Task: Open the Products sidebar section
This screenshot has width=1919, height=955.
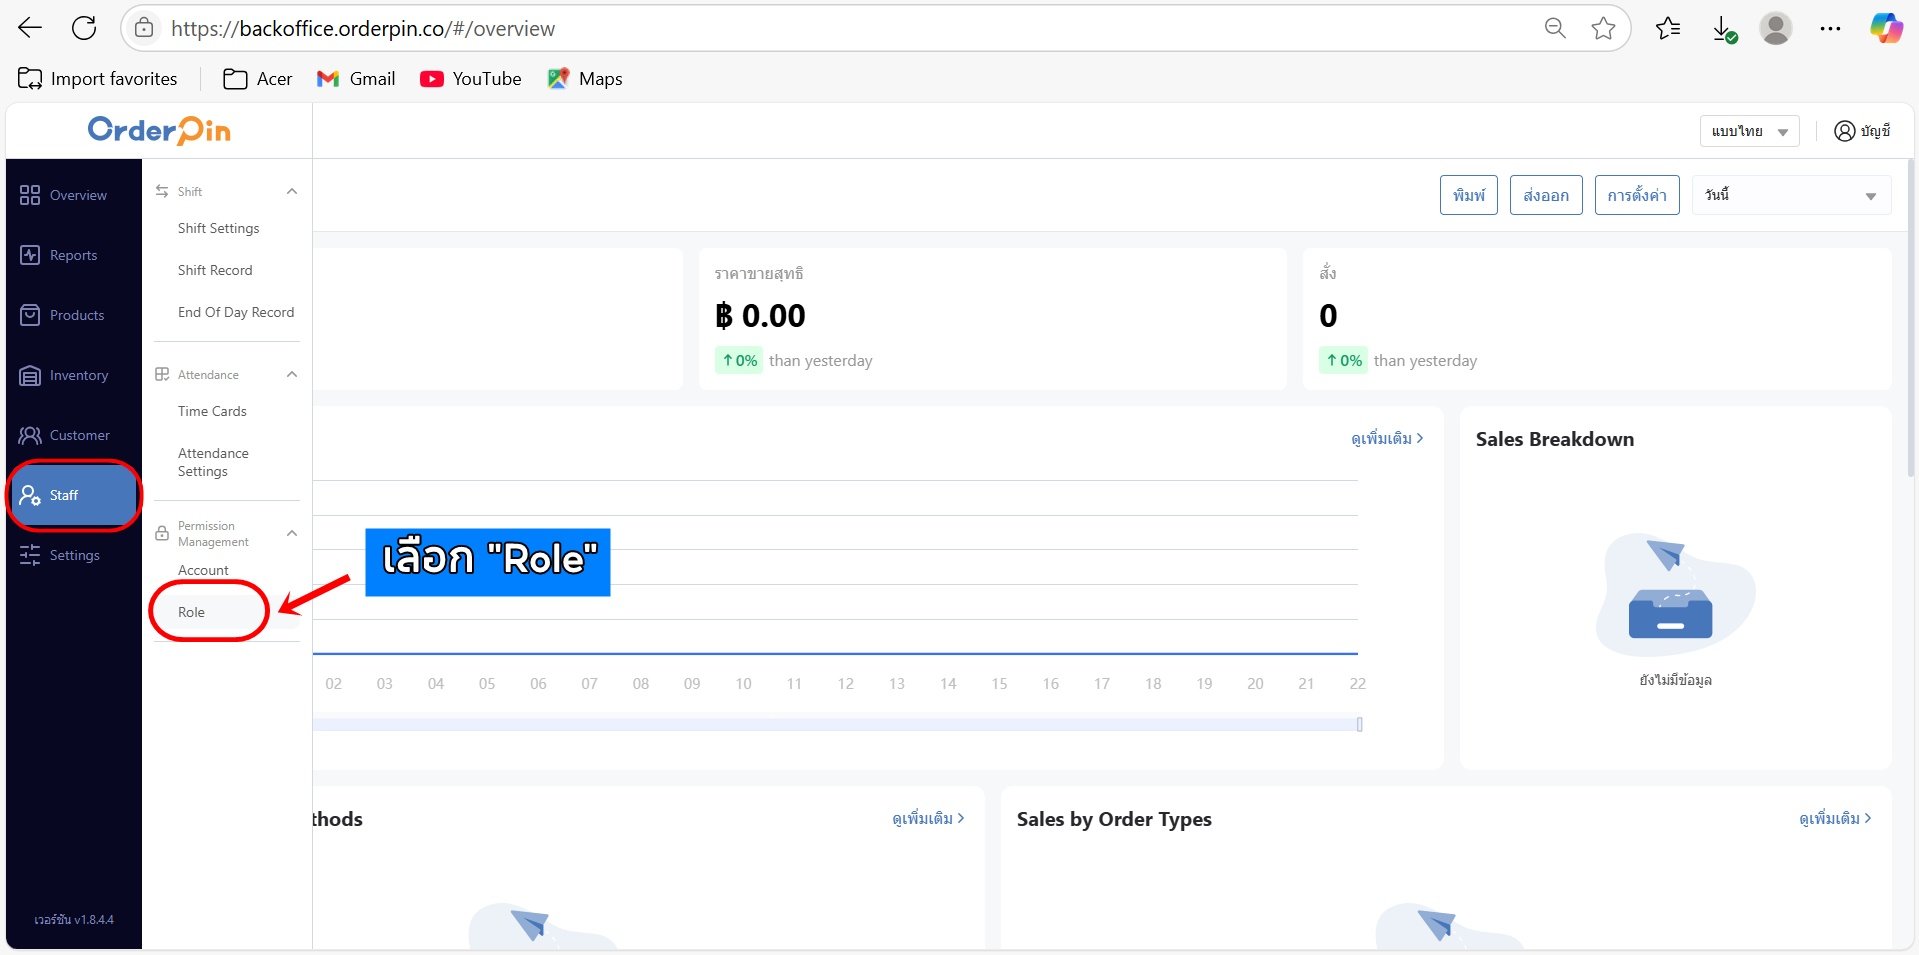Action: coord(74,315)
